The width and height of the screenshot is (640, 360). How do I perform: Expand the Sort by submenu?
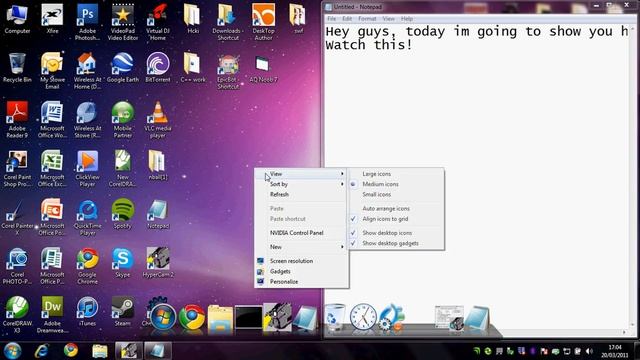[301, 184]
